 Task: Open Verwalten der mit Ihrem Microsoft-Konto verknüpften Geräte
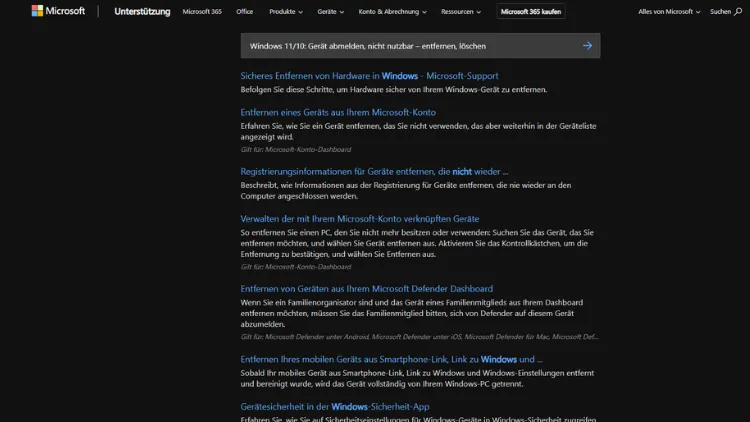point(360,219)
